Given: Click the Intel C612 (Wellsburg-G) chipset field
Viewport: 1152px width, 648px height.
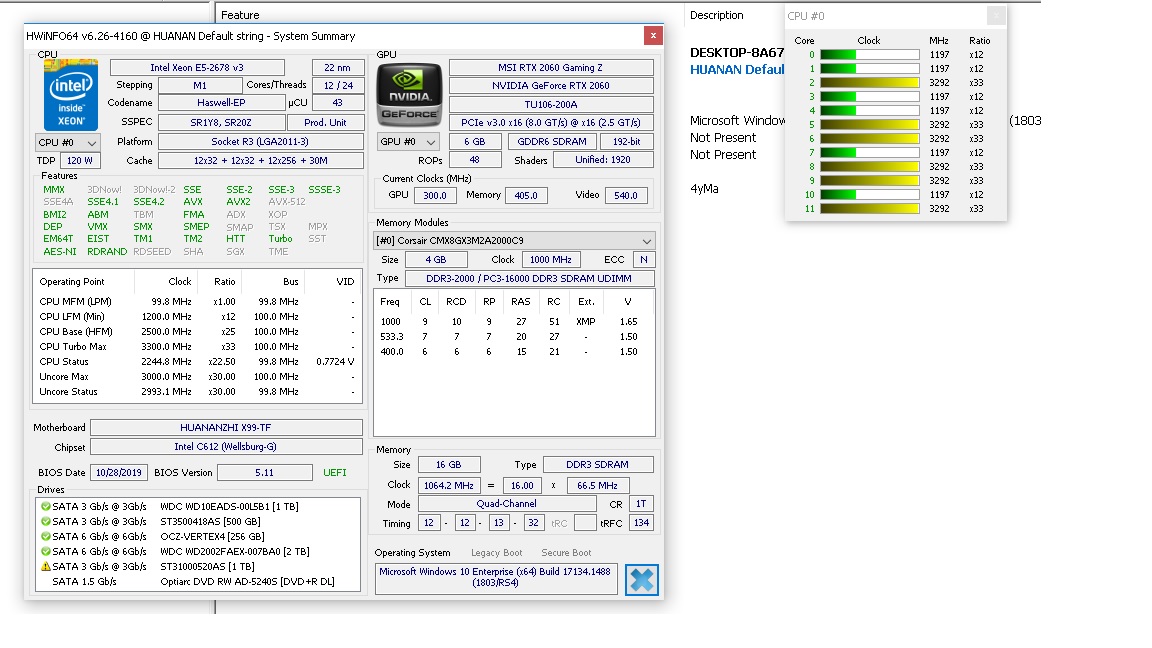Looking at the screenshot, I should pyautogui.click(x=226, y=447).
